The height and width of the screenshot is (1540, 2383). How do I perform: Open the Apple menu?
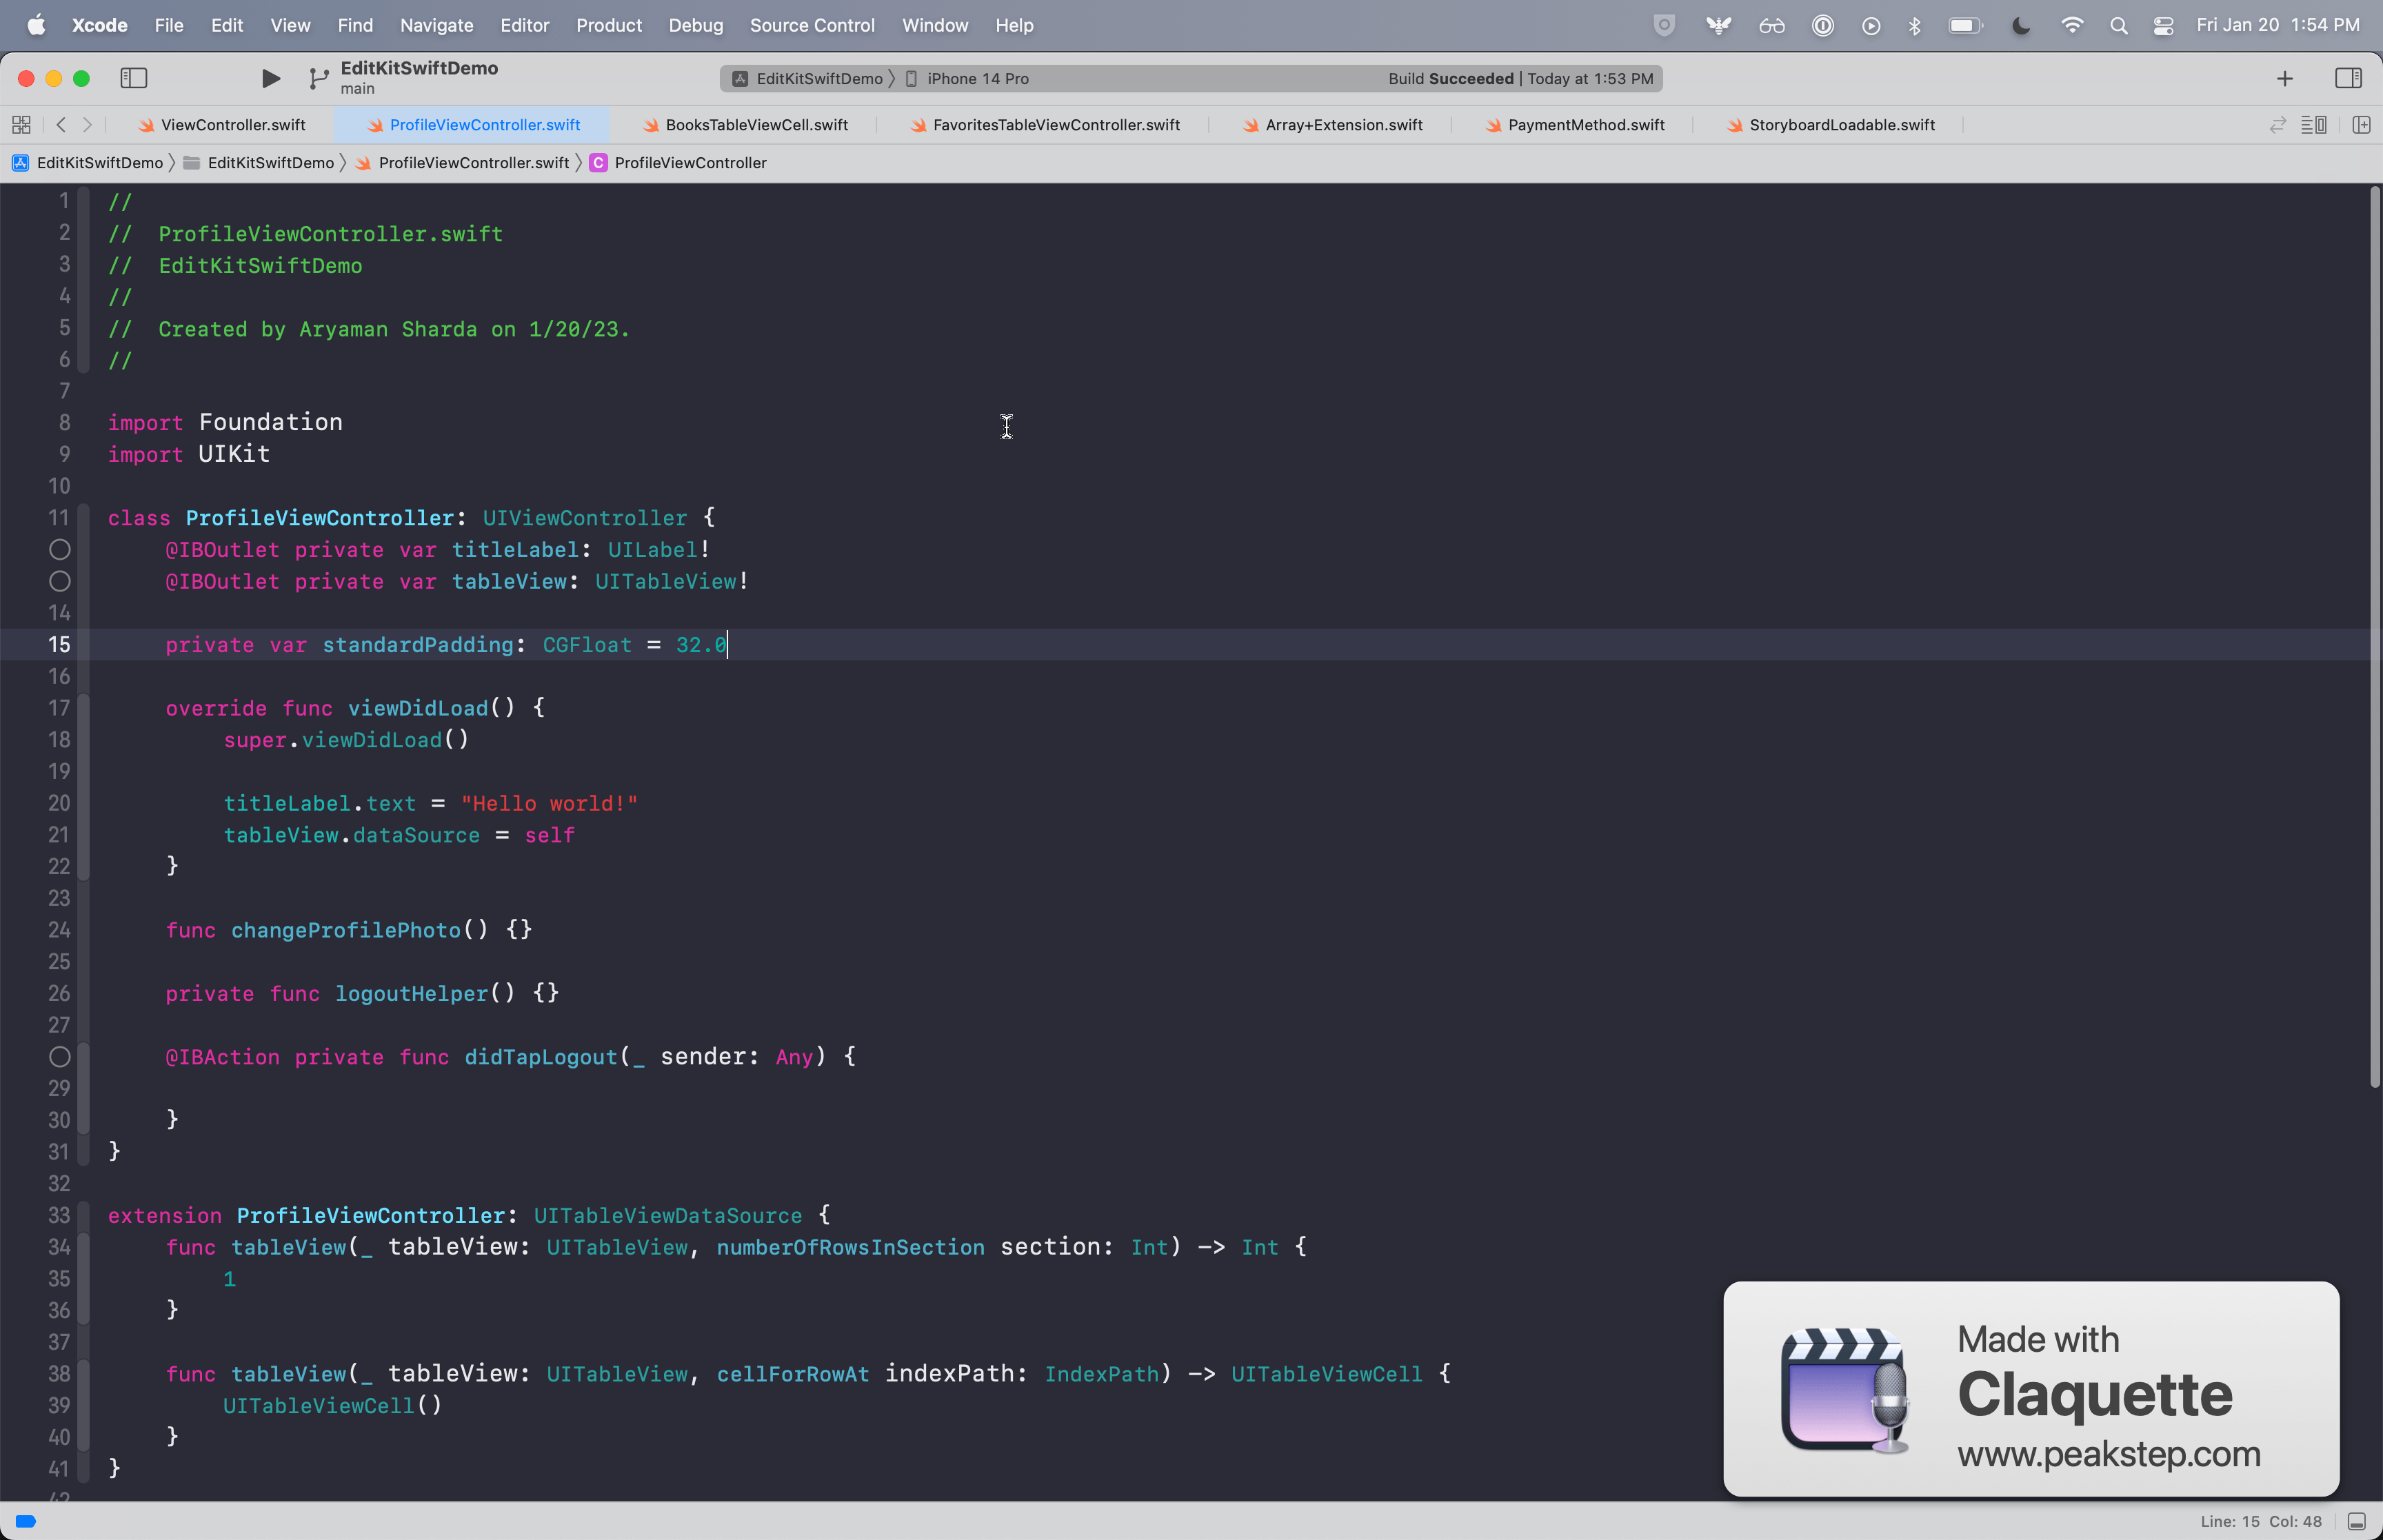pyautogui.click(x=36, y=25)
